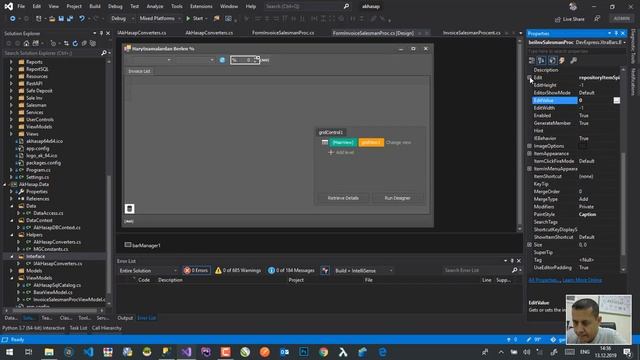Click the Solution Explorer horizontal scrollbar
The height and width of the screenshot is (360, 640).
tap(54, 311)
